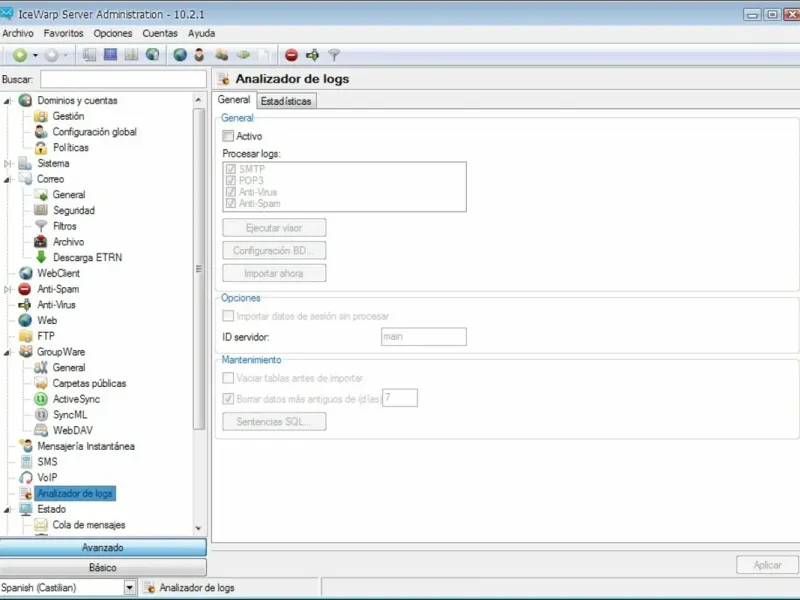This screenshot has height=600, width=800.
Task: Open FTP settings in the tree
Action: point(45,336)
